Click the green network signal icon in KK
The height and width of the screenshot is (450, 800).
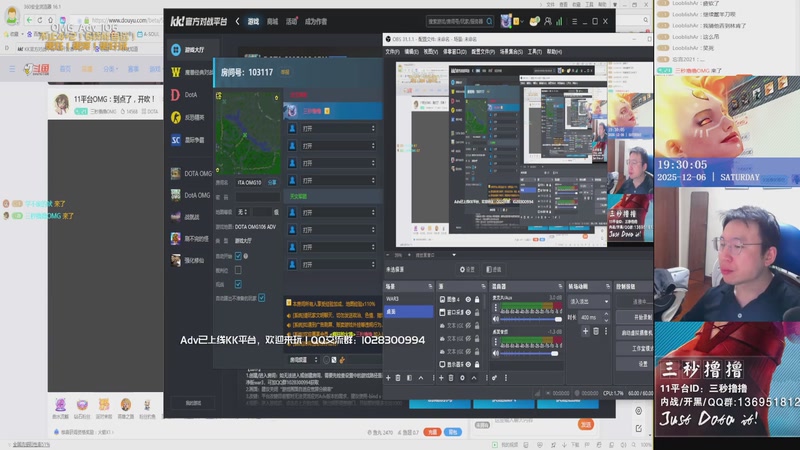[x=559, y=21]
